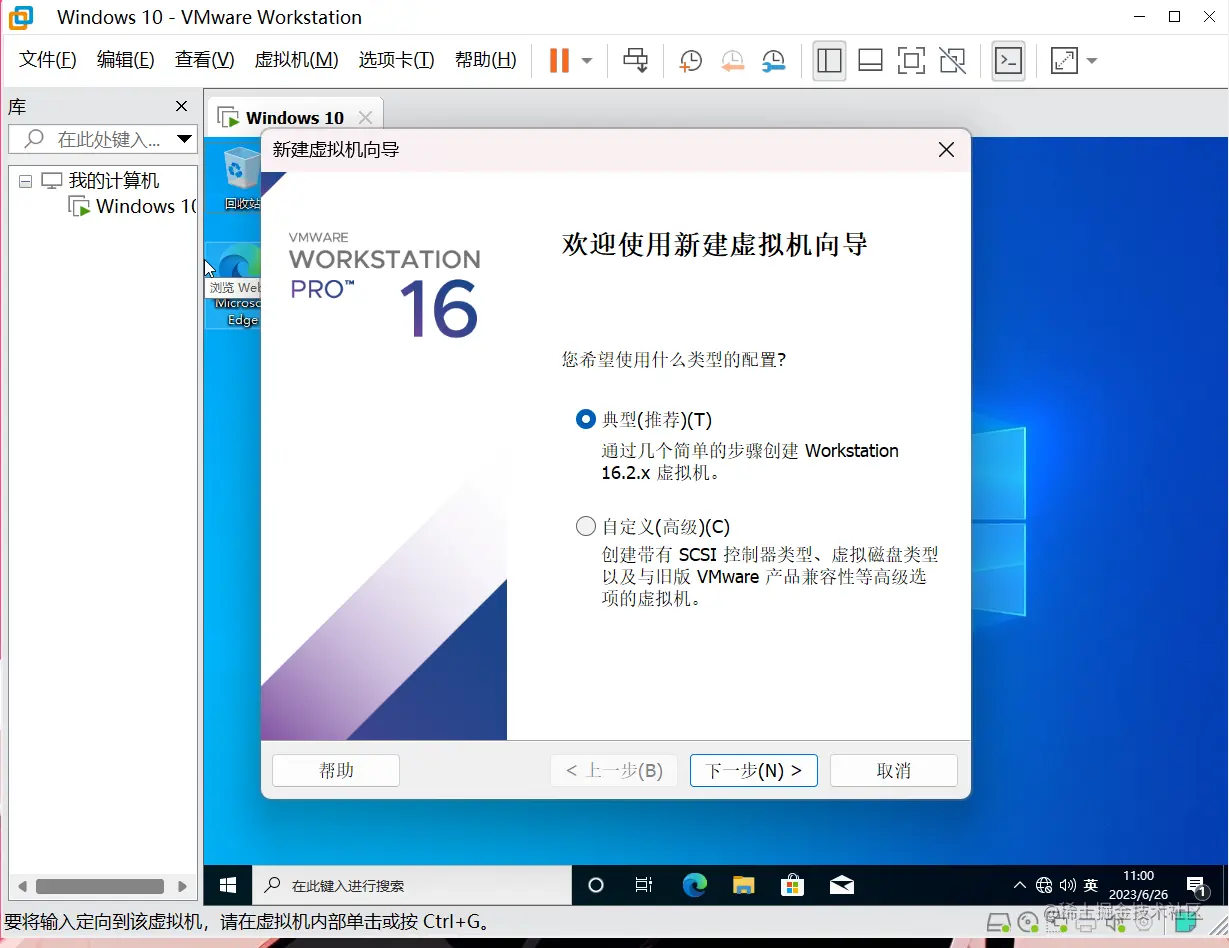Open the 选项卡(T) menu

coord(396,60)
